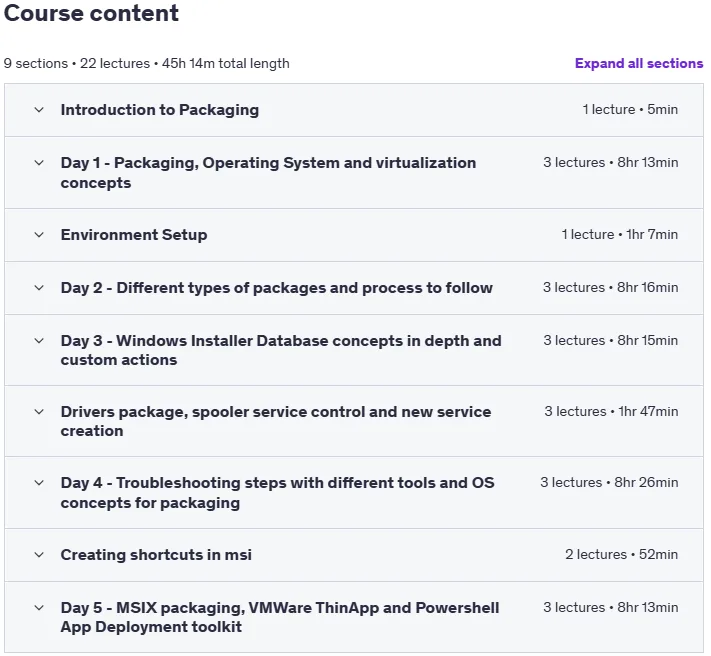The width and height of the screenshot is (711, 656).
Task: Open Day 1 Packaging, Operating System title
Action: point(268,173)
